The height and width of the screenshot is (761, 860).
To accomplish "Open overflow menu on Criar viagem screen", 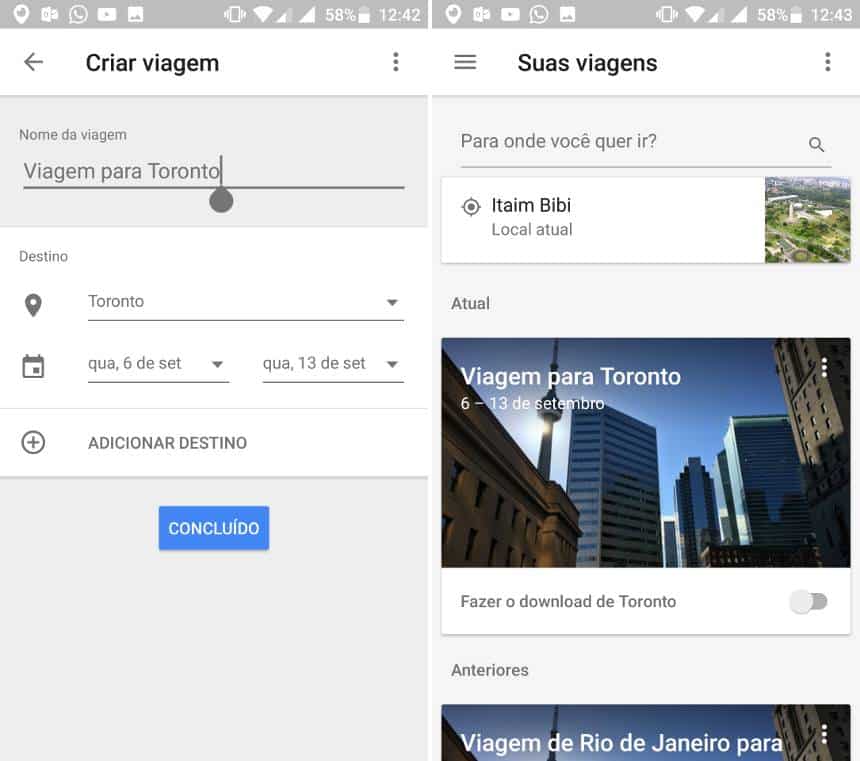I will [395, 62].
